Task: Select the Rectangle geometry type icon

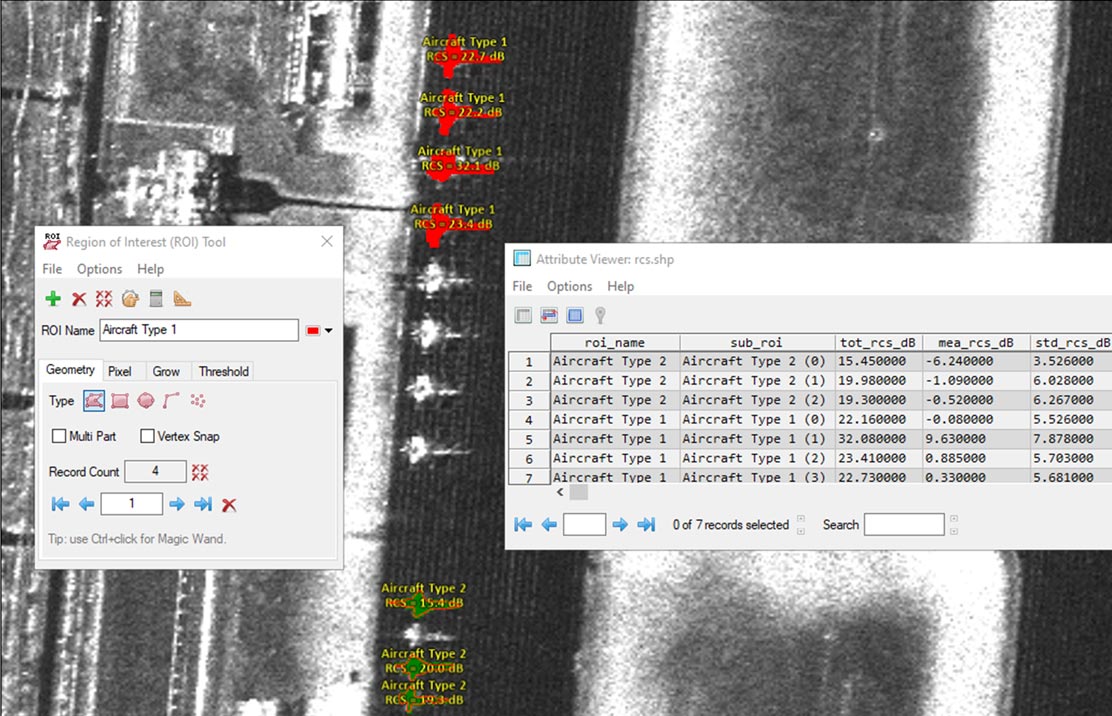Action: click(x=120, y=401)
